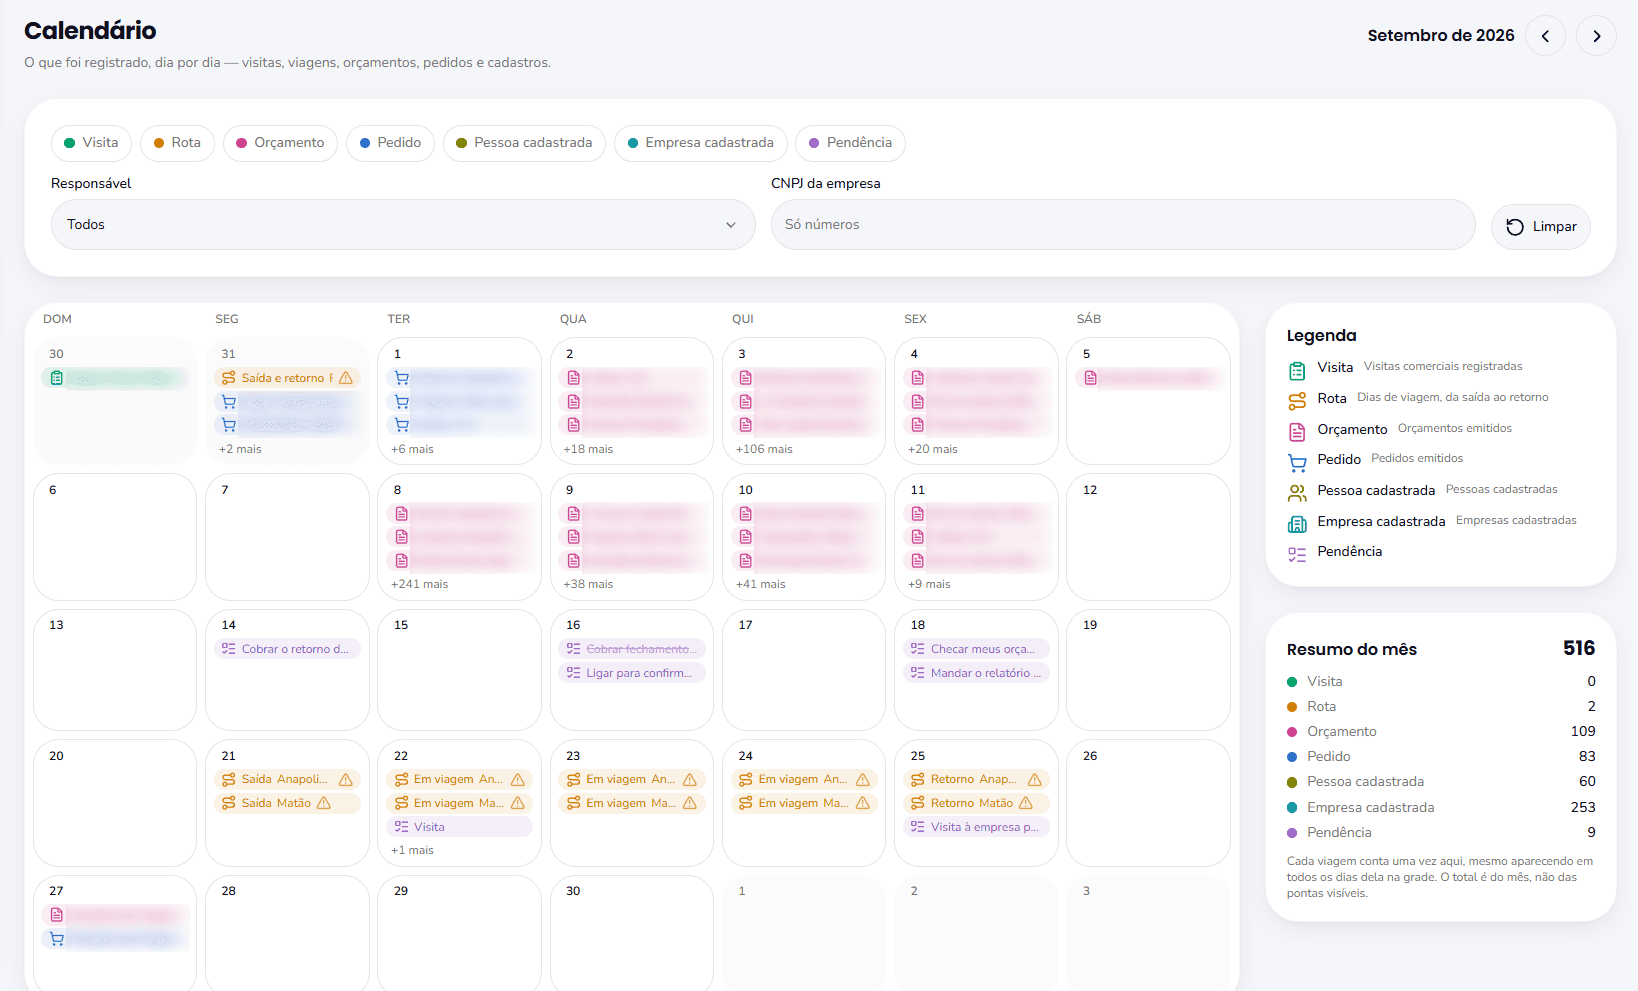Open 'Ligar para confirm...' task on day 16
Screen dimensions: 1638x991
(x=632, y=673)
